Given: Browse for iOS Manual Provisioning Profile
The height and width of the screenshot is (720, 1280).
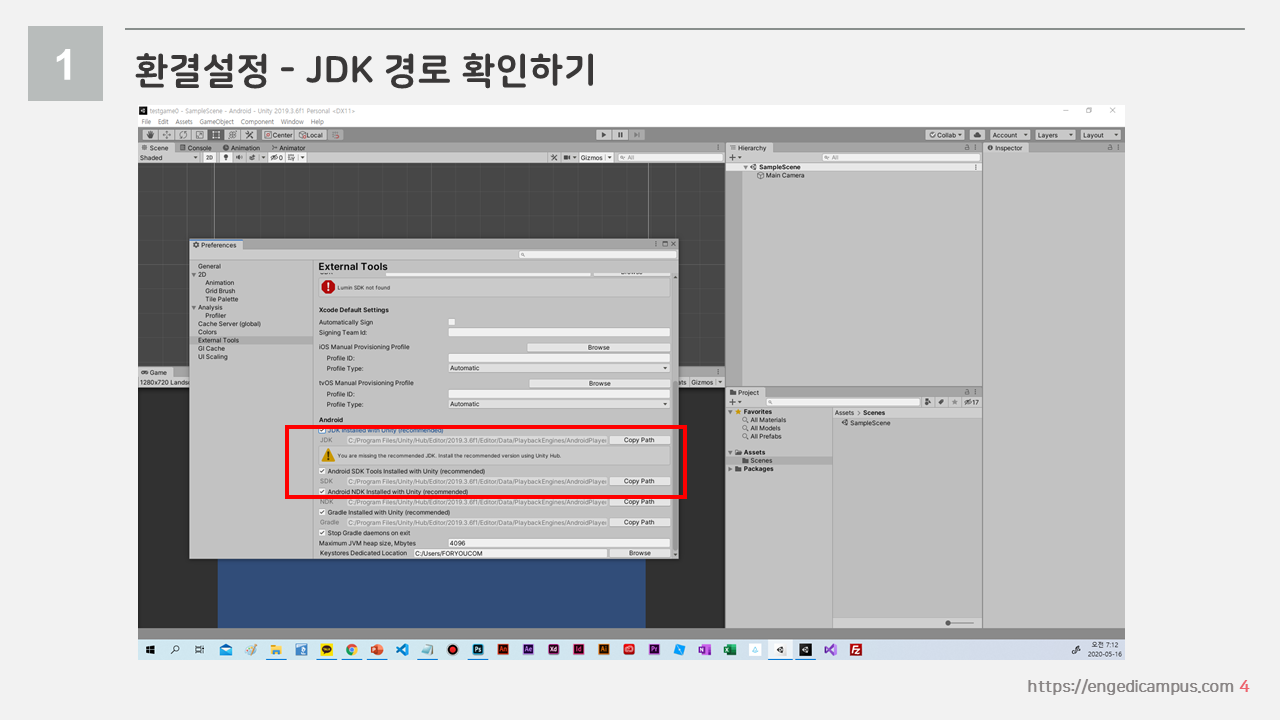Looking at the screenshot, I should pyautogui.click(x=599, y=347).
